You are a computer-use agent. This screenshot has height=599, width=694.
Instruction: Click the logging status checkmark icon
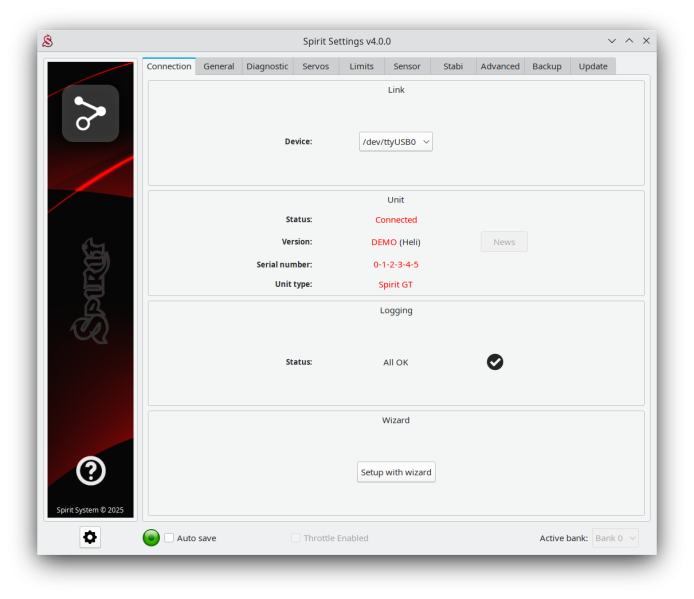click(495, 362)
